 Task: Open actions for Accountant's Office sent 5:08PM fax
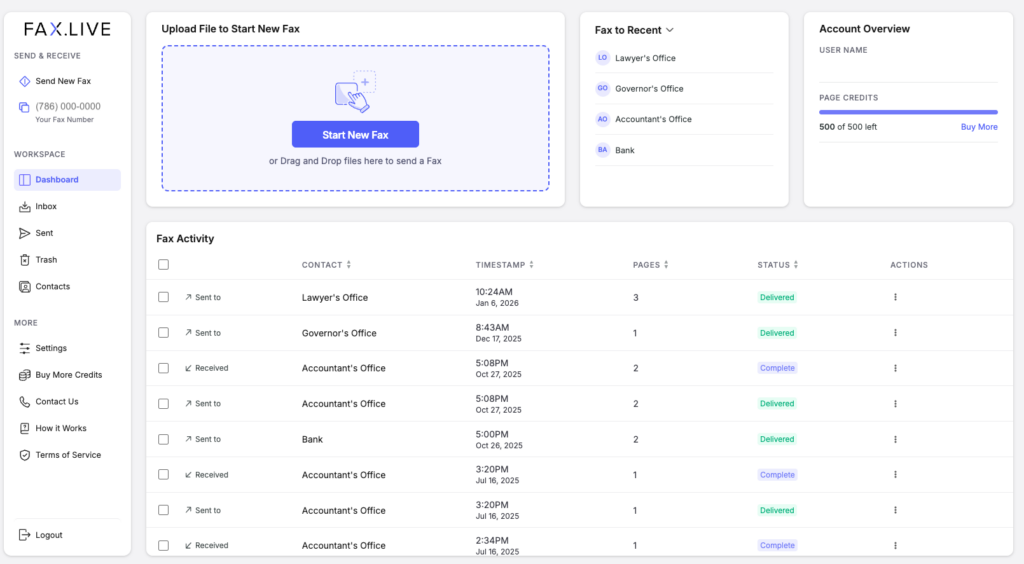(895, 403)
